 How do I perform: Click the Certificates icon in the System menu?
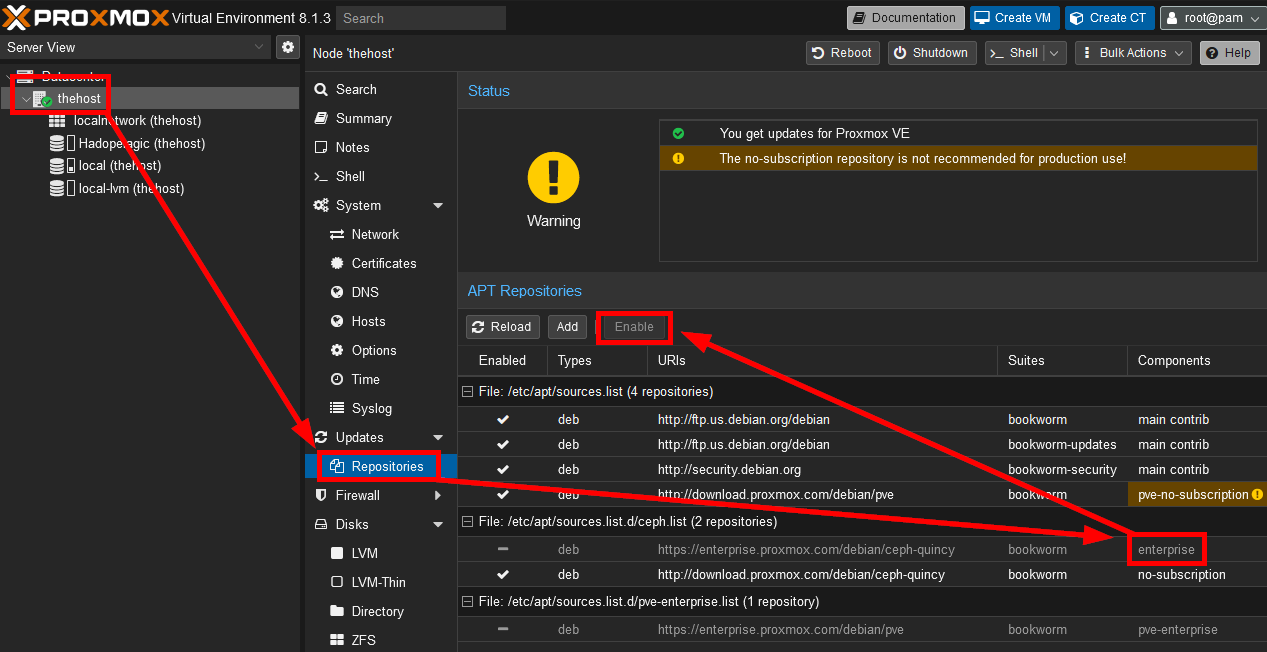pyautogui.click(x=337, y=263)
